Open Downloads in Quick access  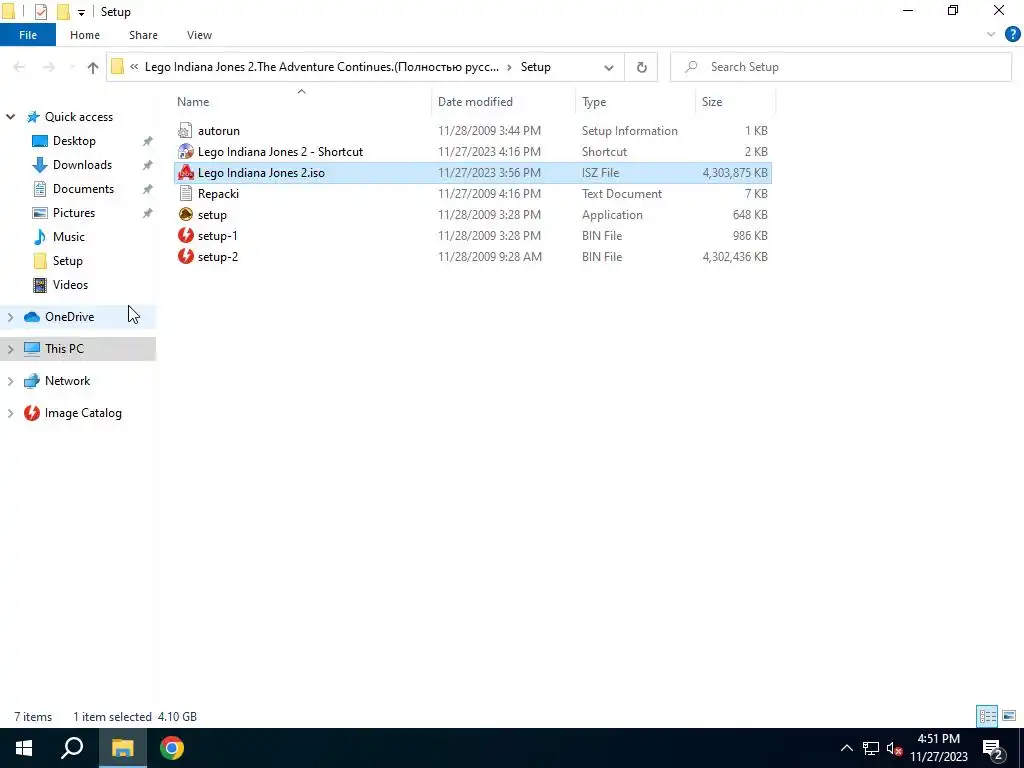pos(82,165)
